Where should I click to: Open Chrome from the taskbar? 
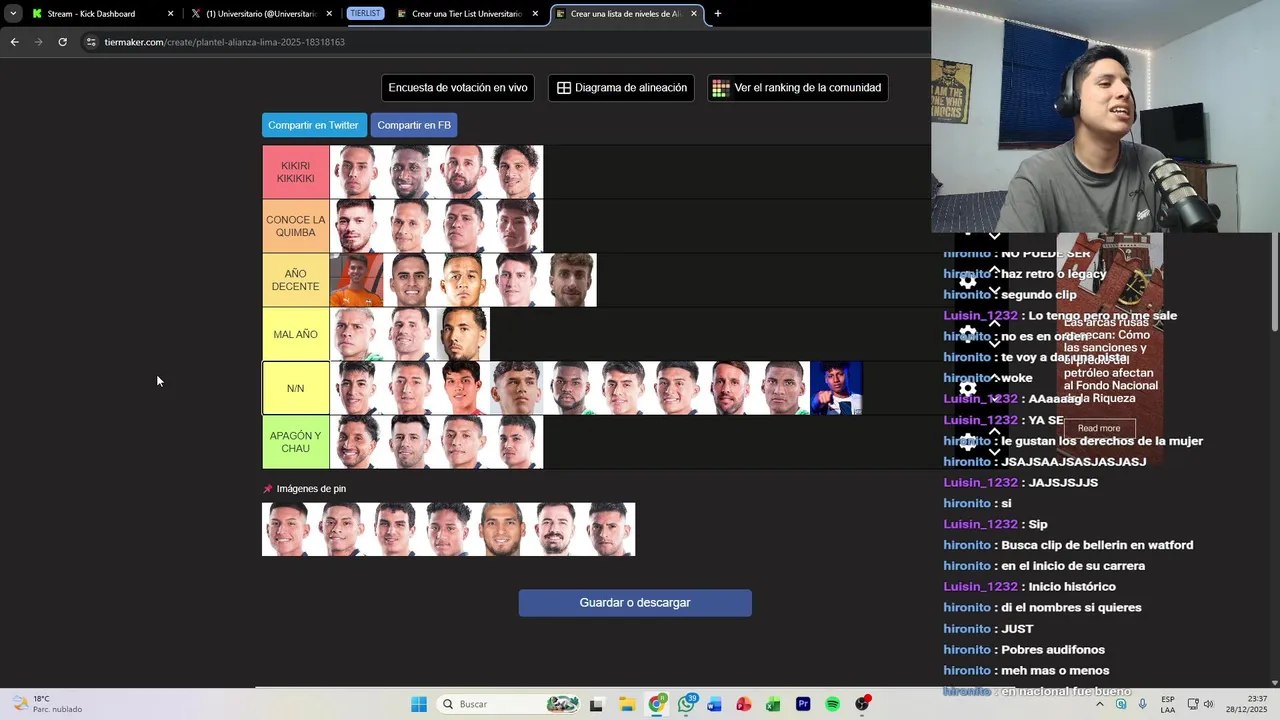tap(657, 704)
